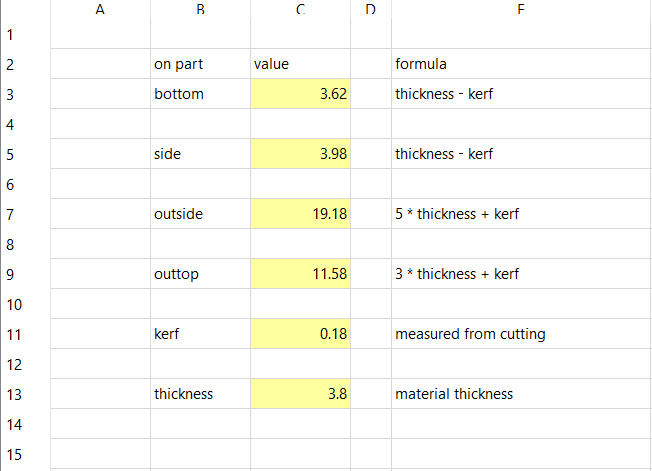Select column D header
Screen dimensions: 652x471
pos(371,9)
